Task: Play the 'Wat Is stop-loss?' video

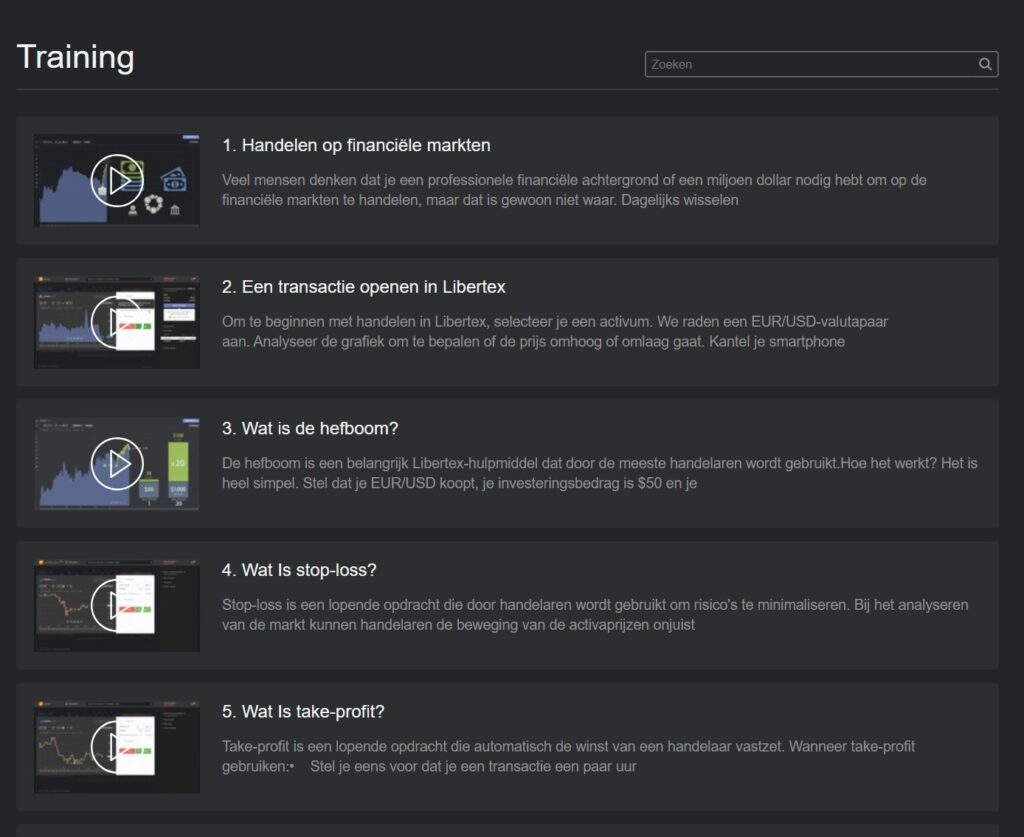Action: pos(117,606)
